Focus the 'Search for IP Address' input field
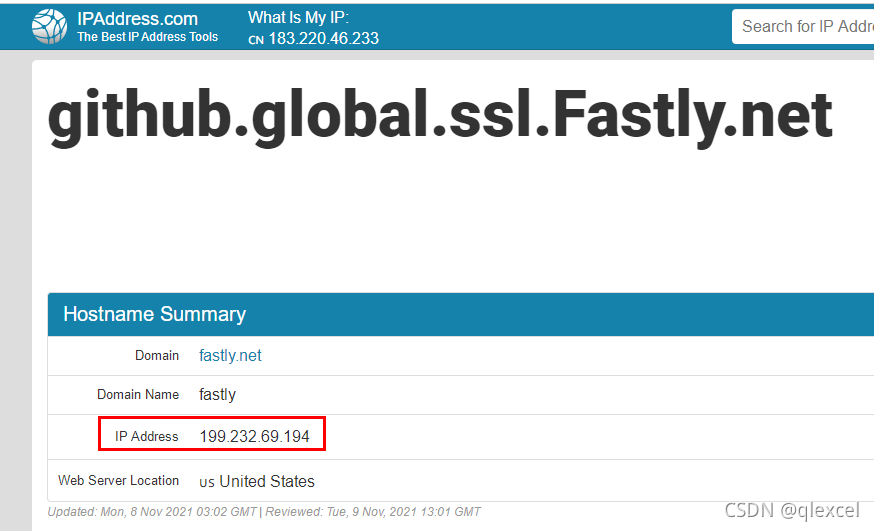This screenshot has width=874, height=531. click(803, 26)
